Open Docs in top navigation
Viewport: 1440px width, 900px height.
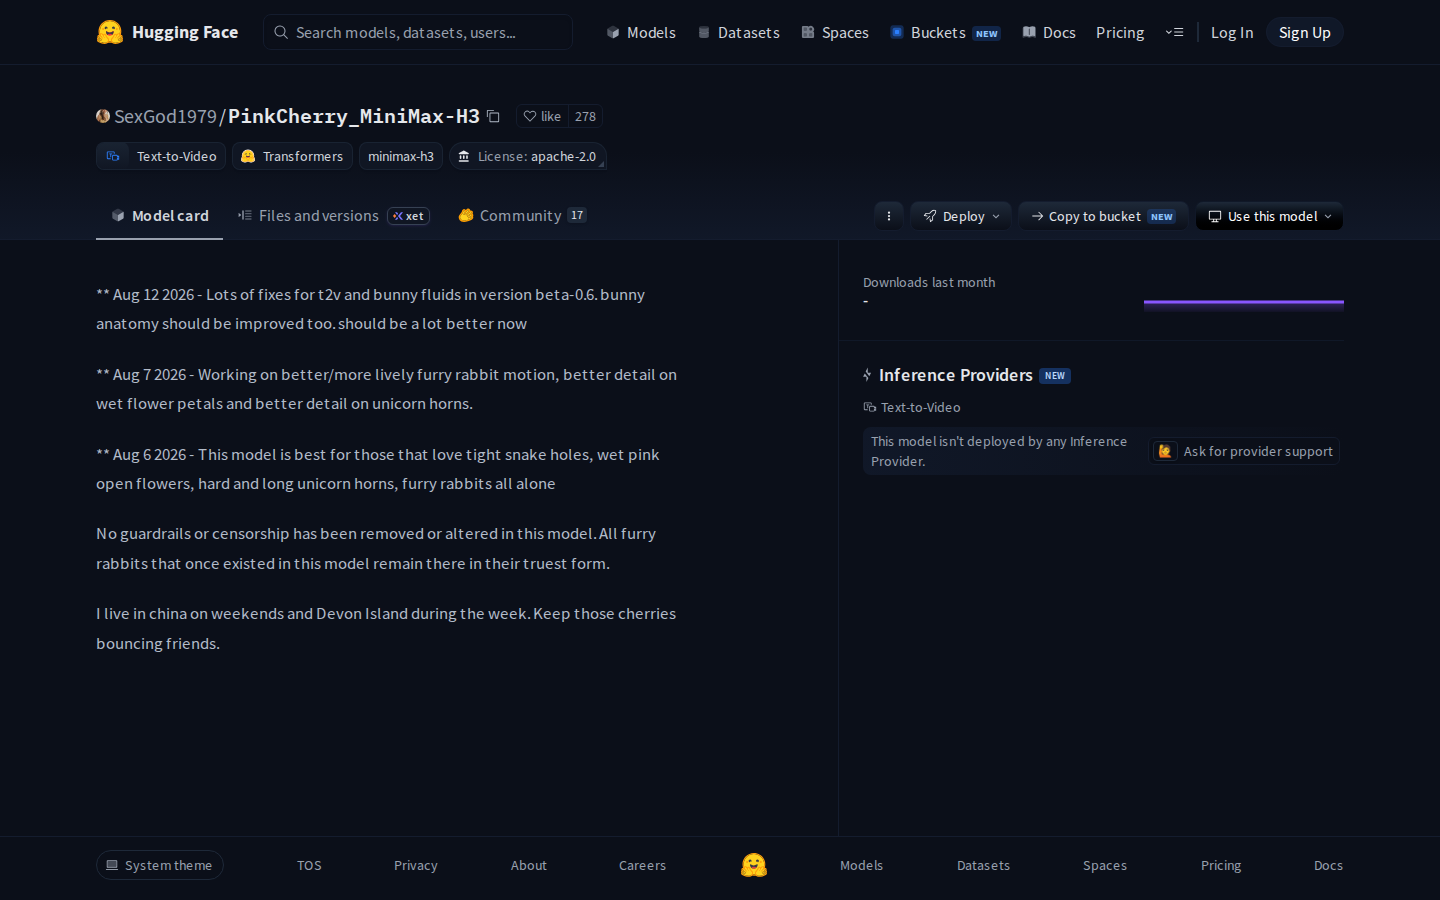click(x=1049, y=32)
